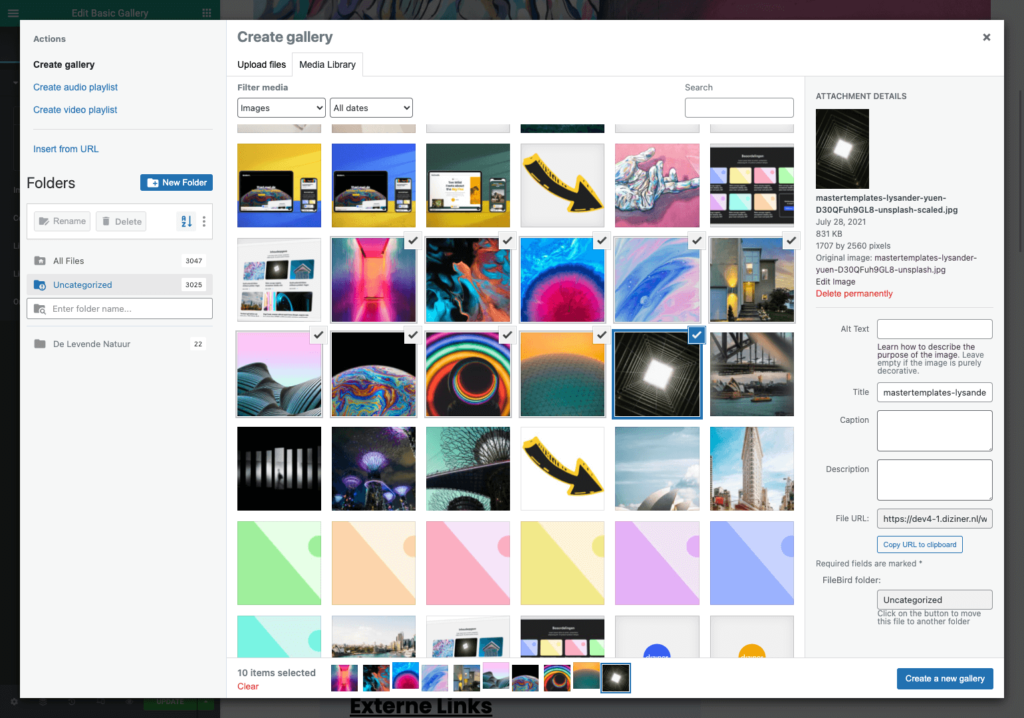Switch to the Upload files tab

(x=261, y=65)
